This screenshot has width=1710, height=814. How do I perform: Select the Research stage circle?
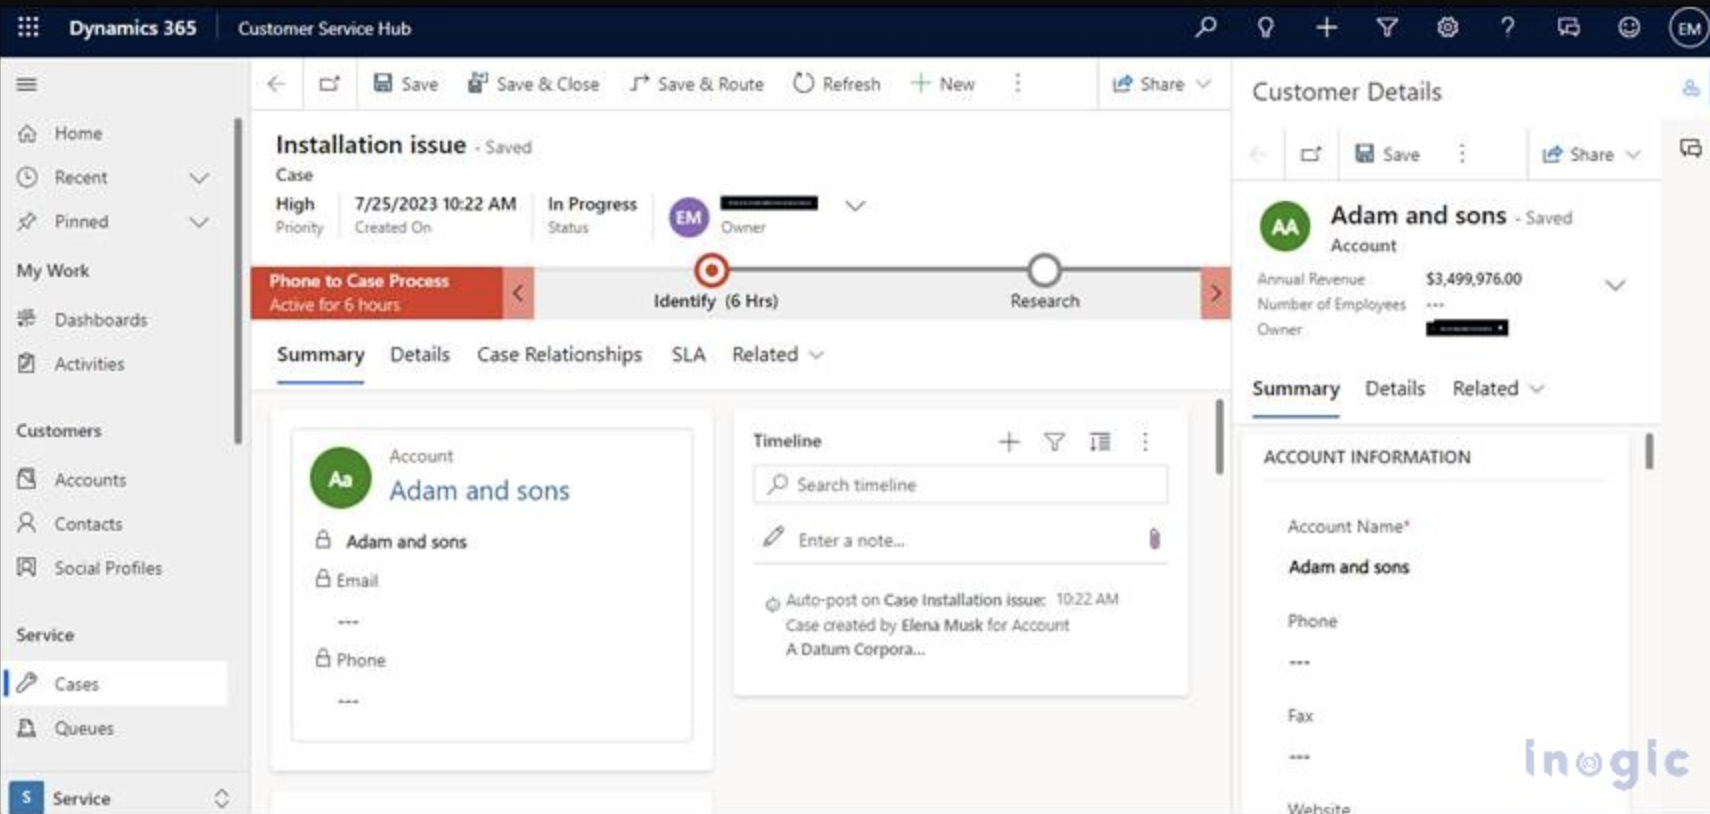point(1044,270)
